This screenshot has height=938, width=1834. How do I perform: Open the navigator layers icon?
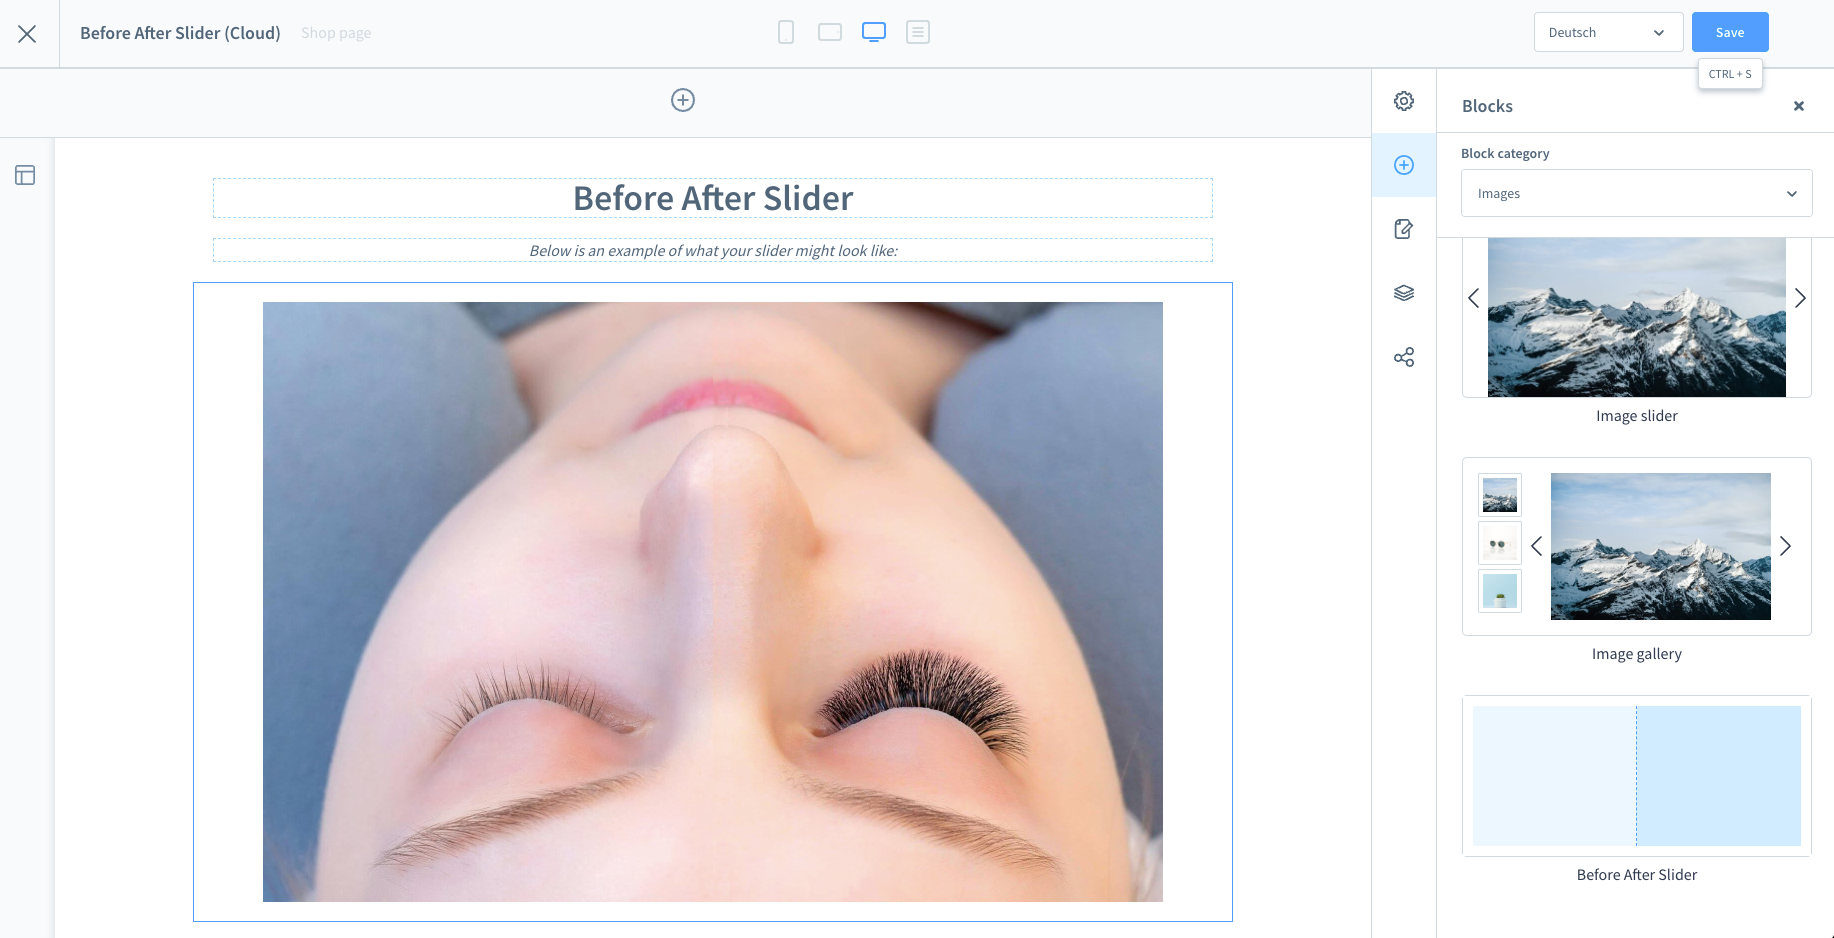(1404, 293)
